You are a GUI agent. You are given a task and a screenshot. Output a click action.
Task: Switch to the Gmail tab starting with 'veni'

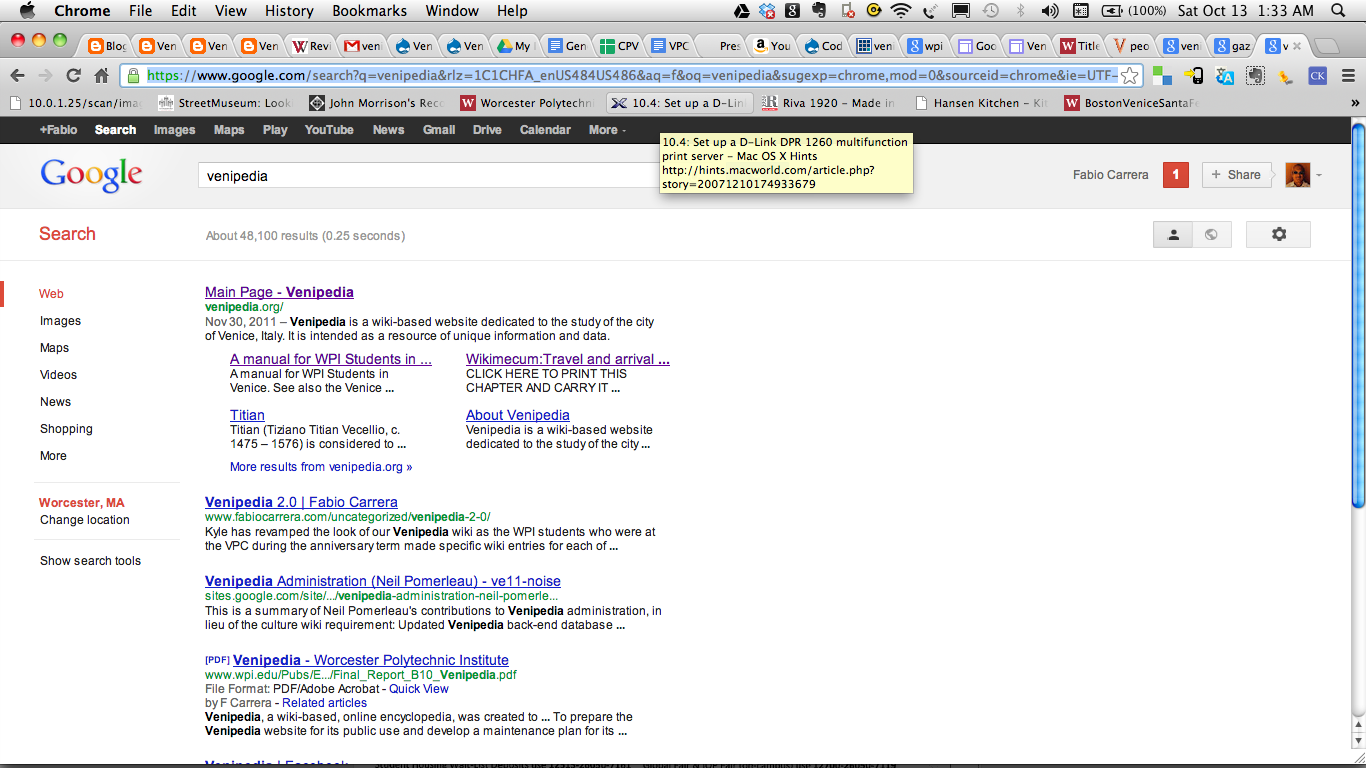361,46
